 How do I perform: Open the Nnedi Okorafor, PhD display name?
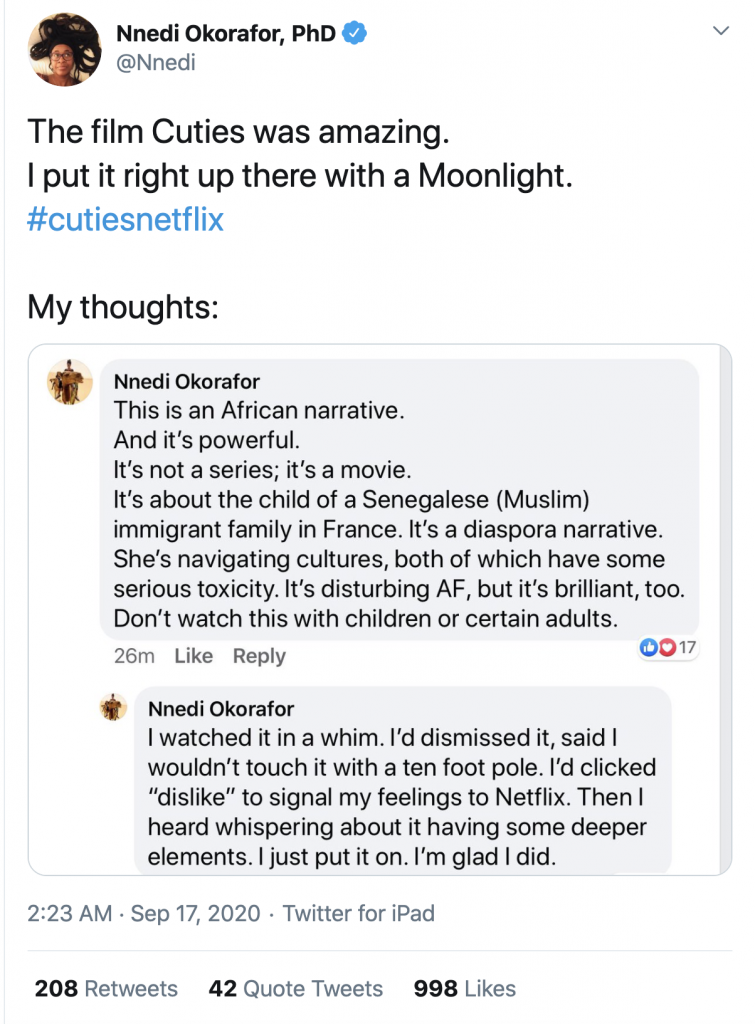(226, 35)
